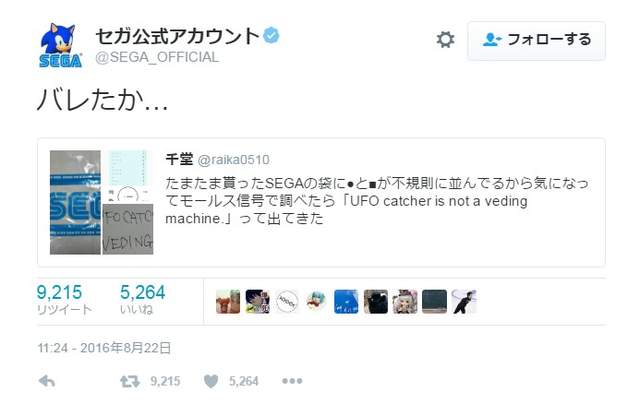Click the retweet icon below tweet
Screen dimensions: 640x416
point(130,382)
